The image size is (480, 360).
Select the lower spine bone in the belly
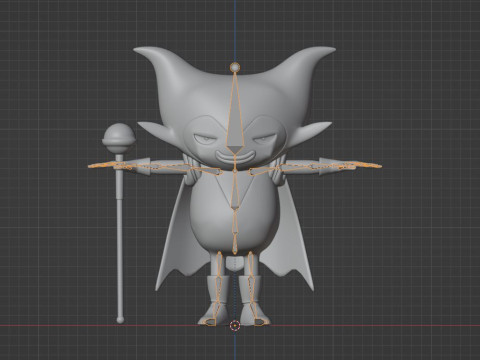235,222
